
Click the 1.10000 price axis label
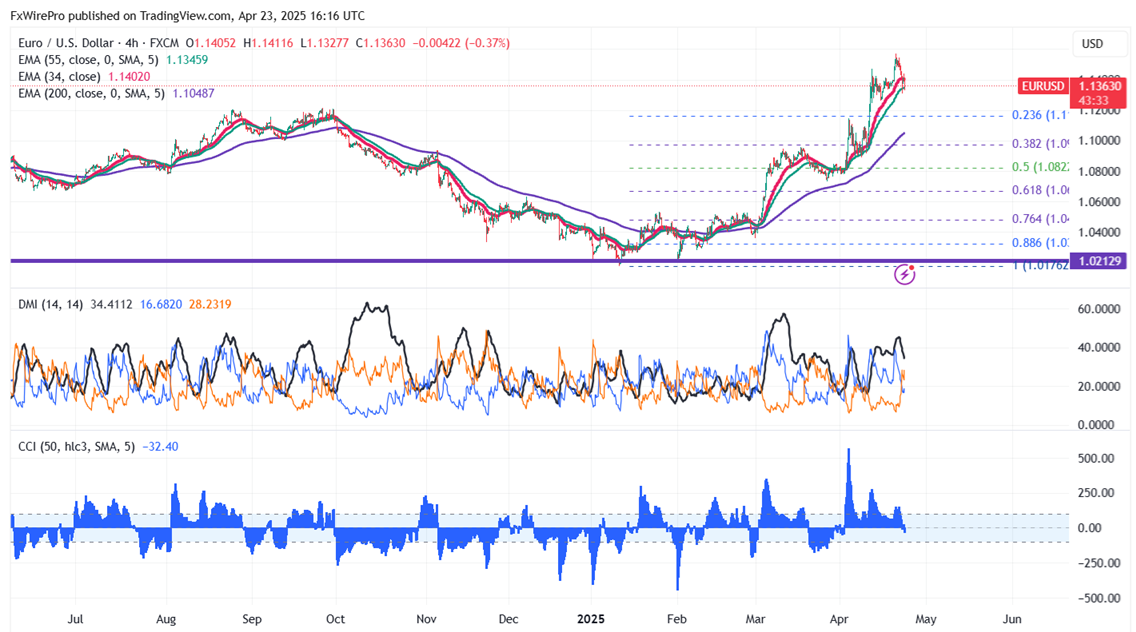pyautogui.click(x=1099, y=141)
